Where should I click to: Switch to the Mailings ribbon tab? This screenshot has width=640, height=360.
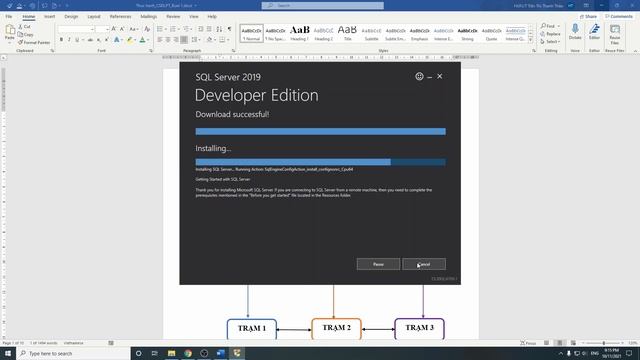pos(149,16)
